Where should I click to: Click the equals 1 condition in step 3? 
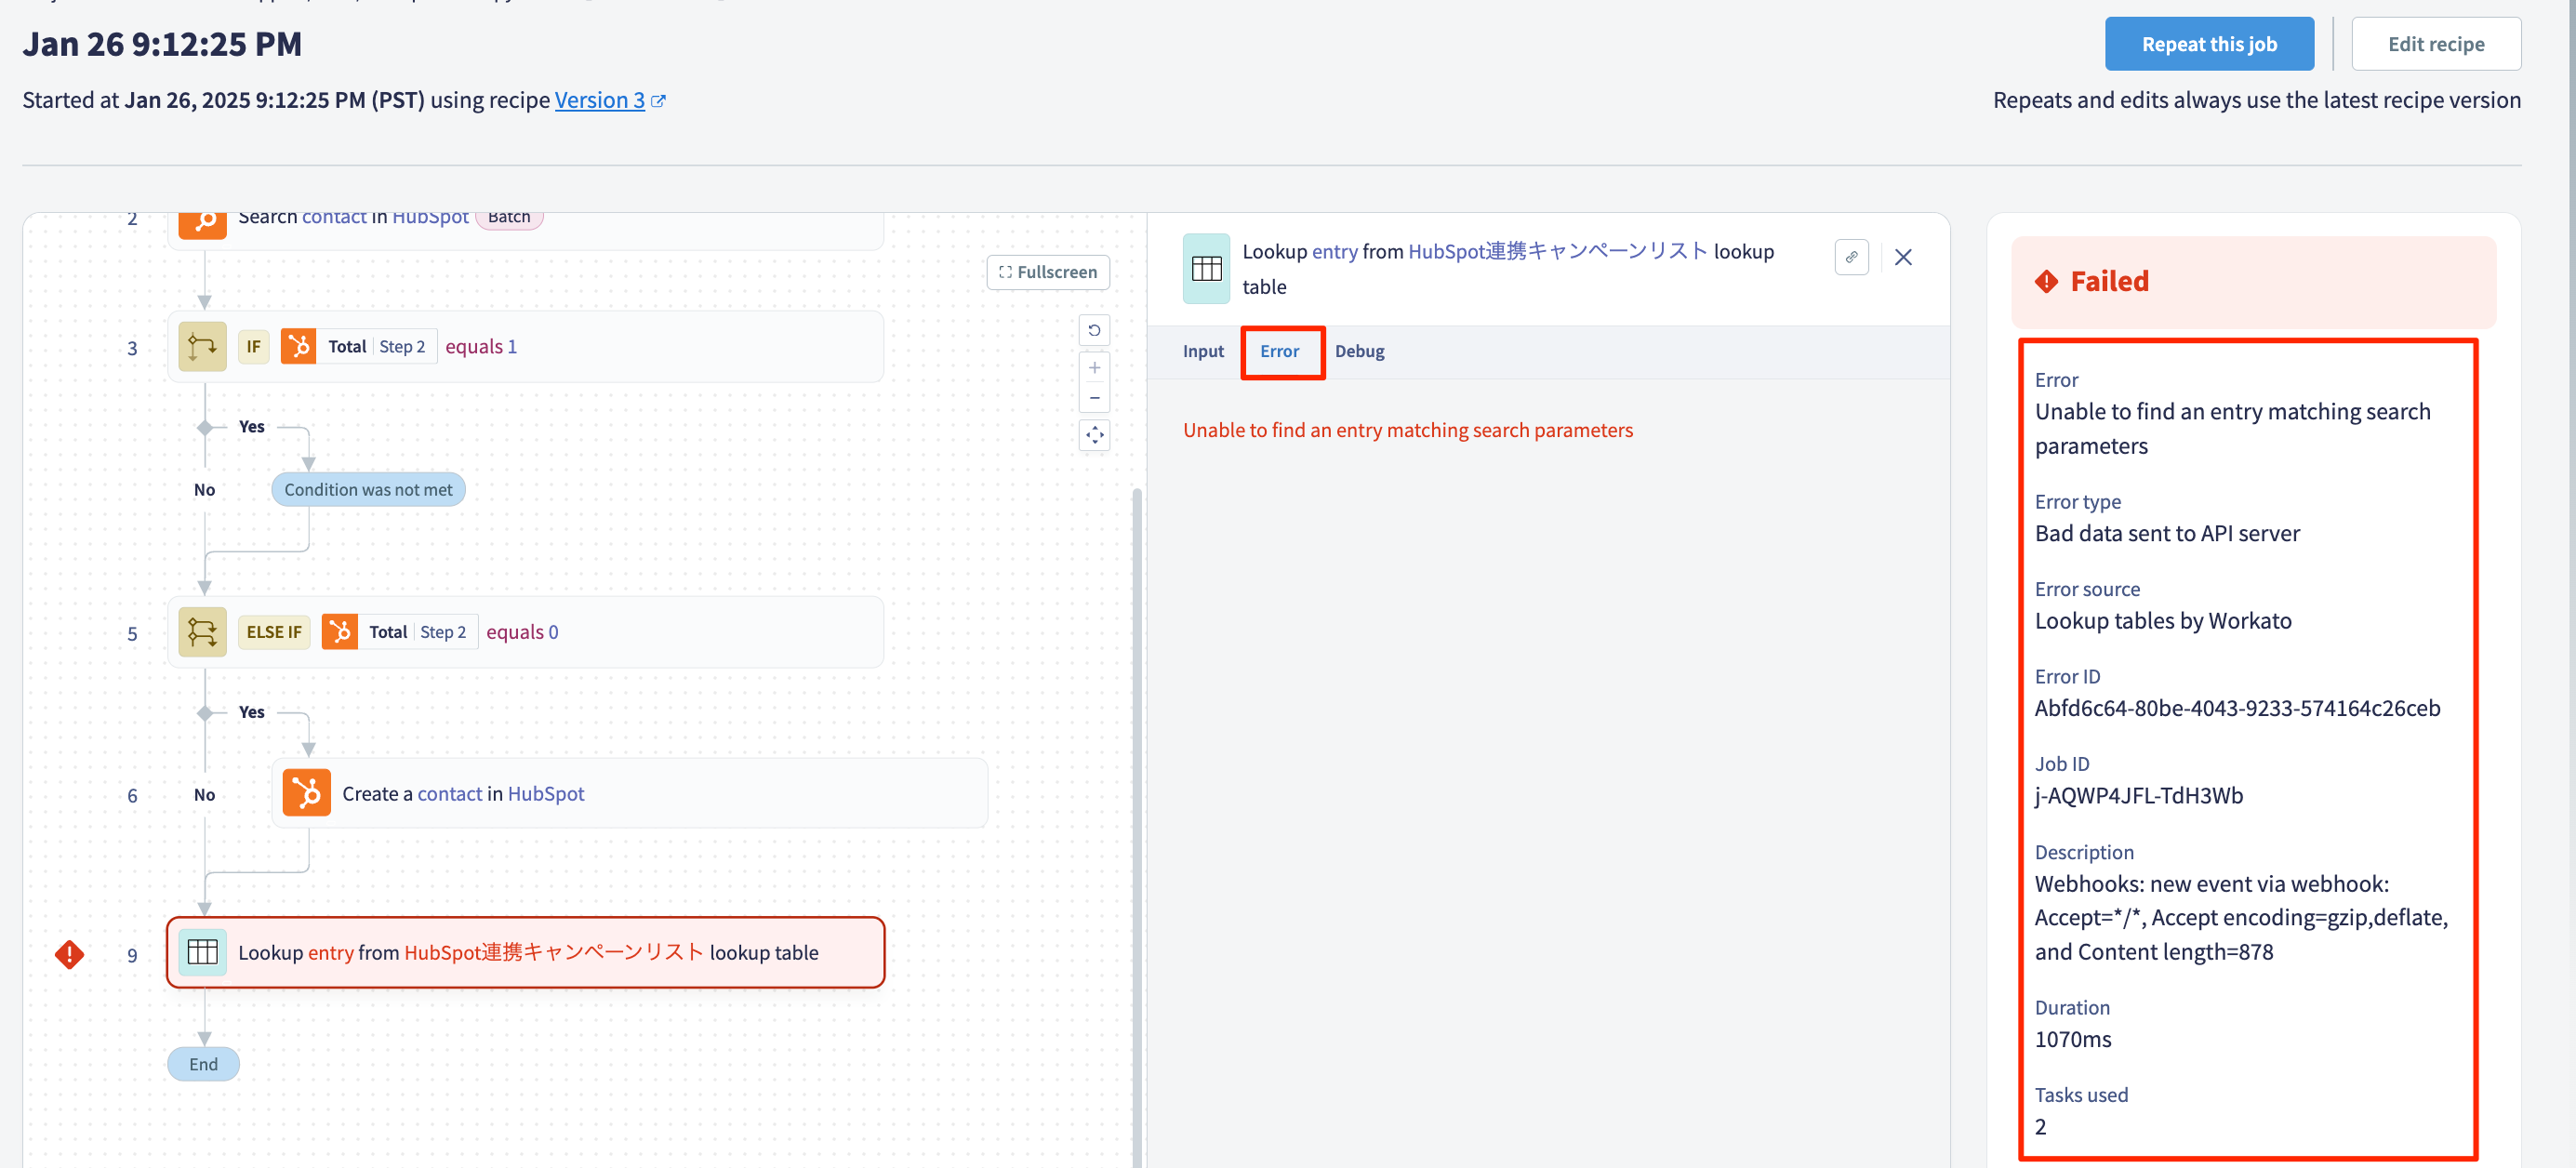(481, 347)
